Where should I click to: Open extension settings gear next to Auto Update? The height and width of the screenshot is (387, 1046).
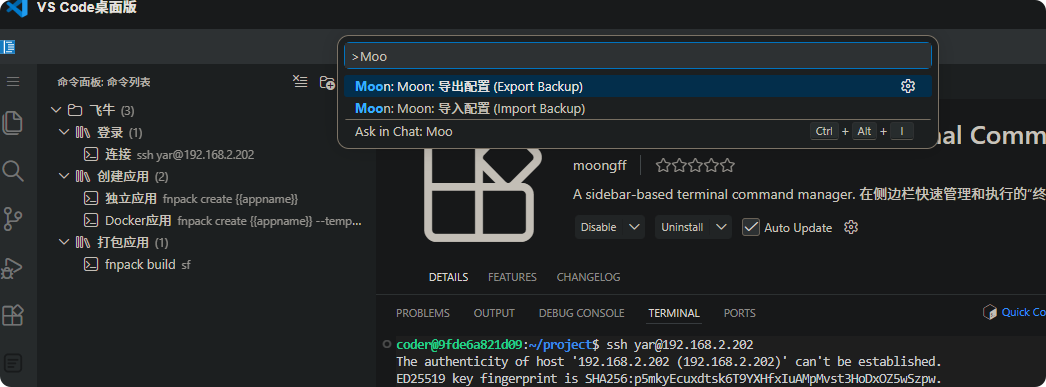850,227
